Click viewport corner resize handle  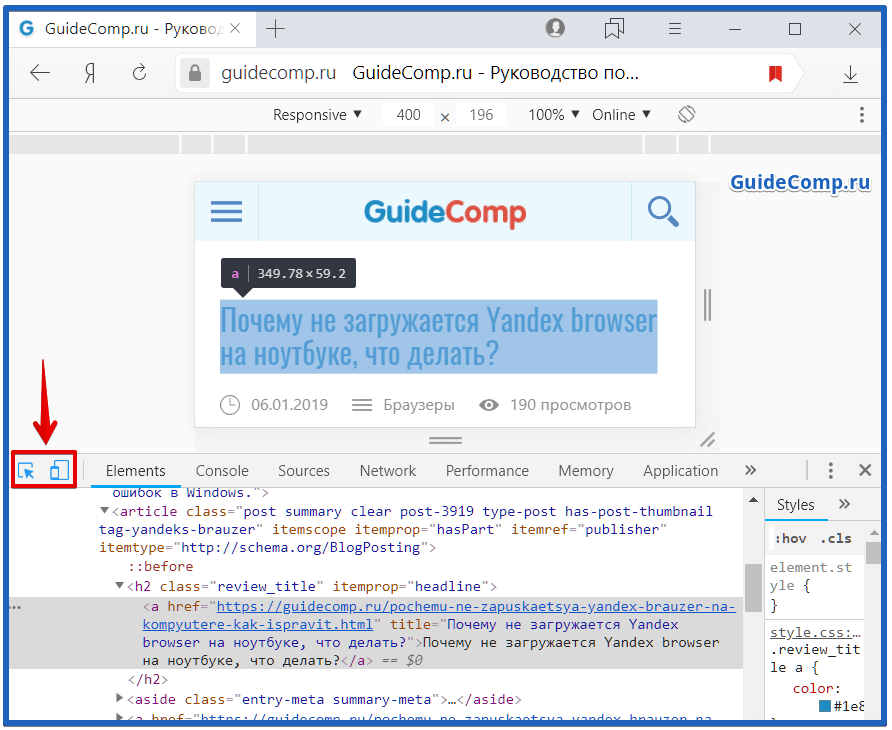point(707,440)
